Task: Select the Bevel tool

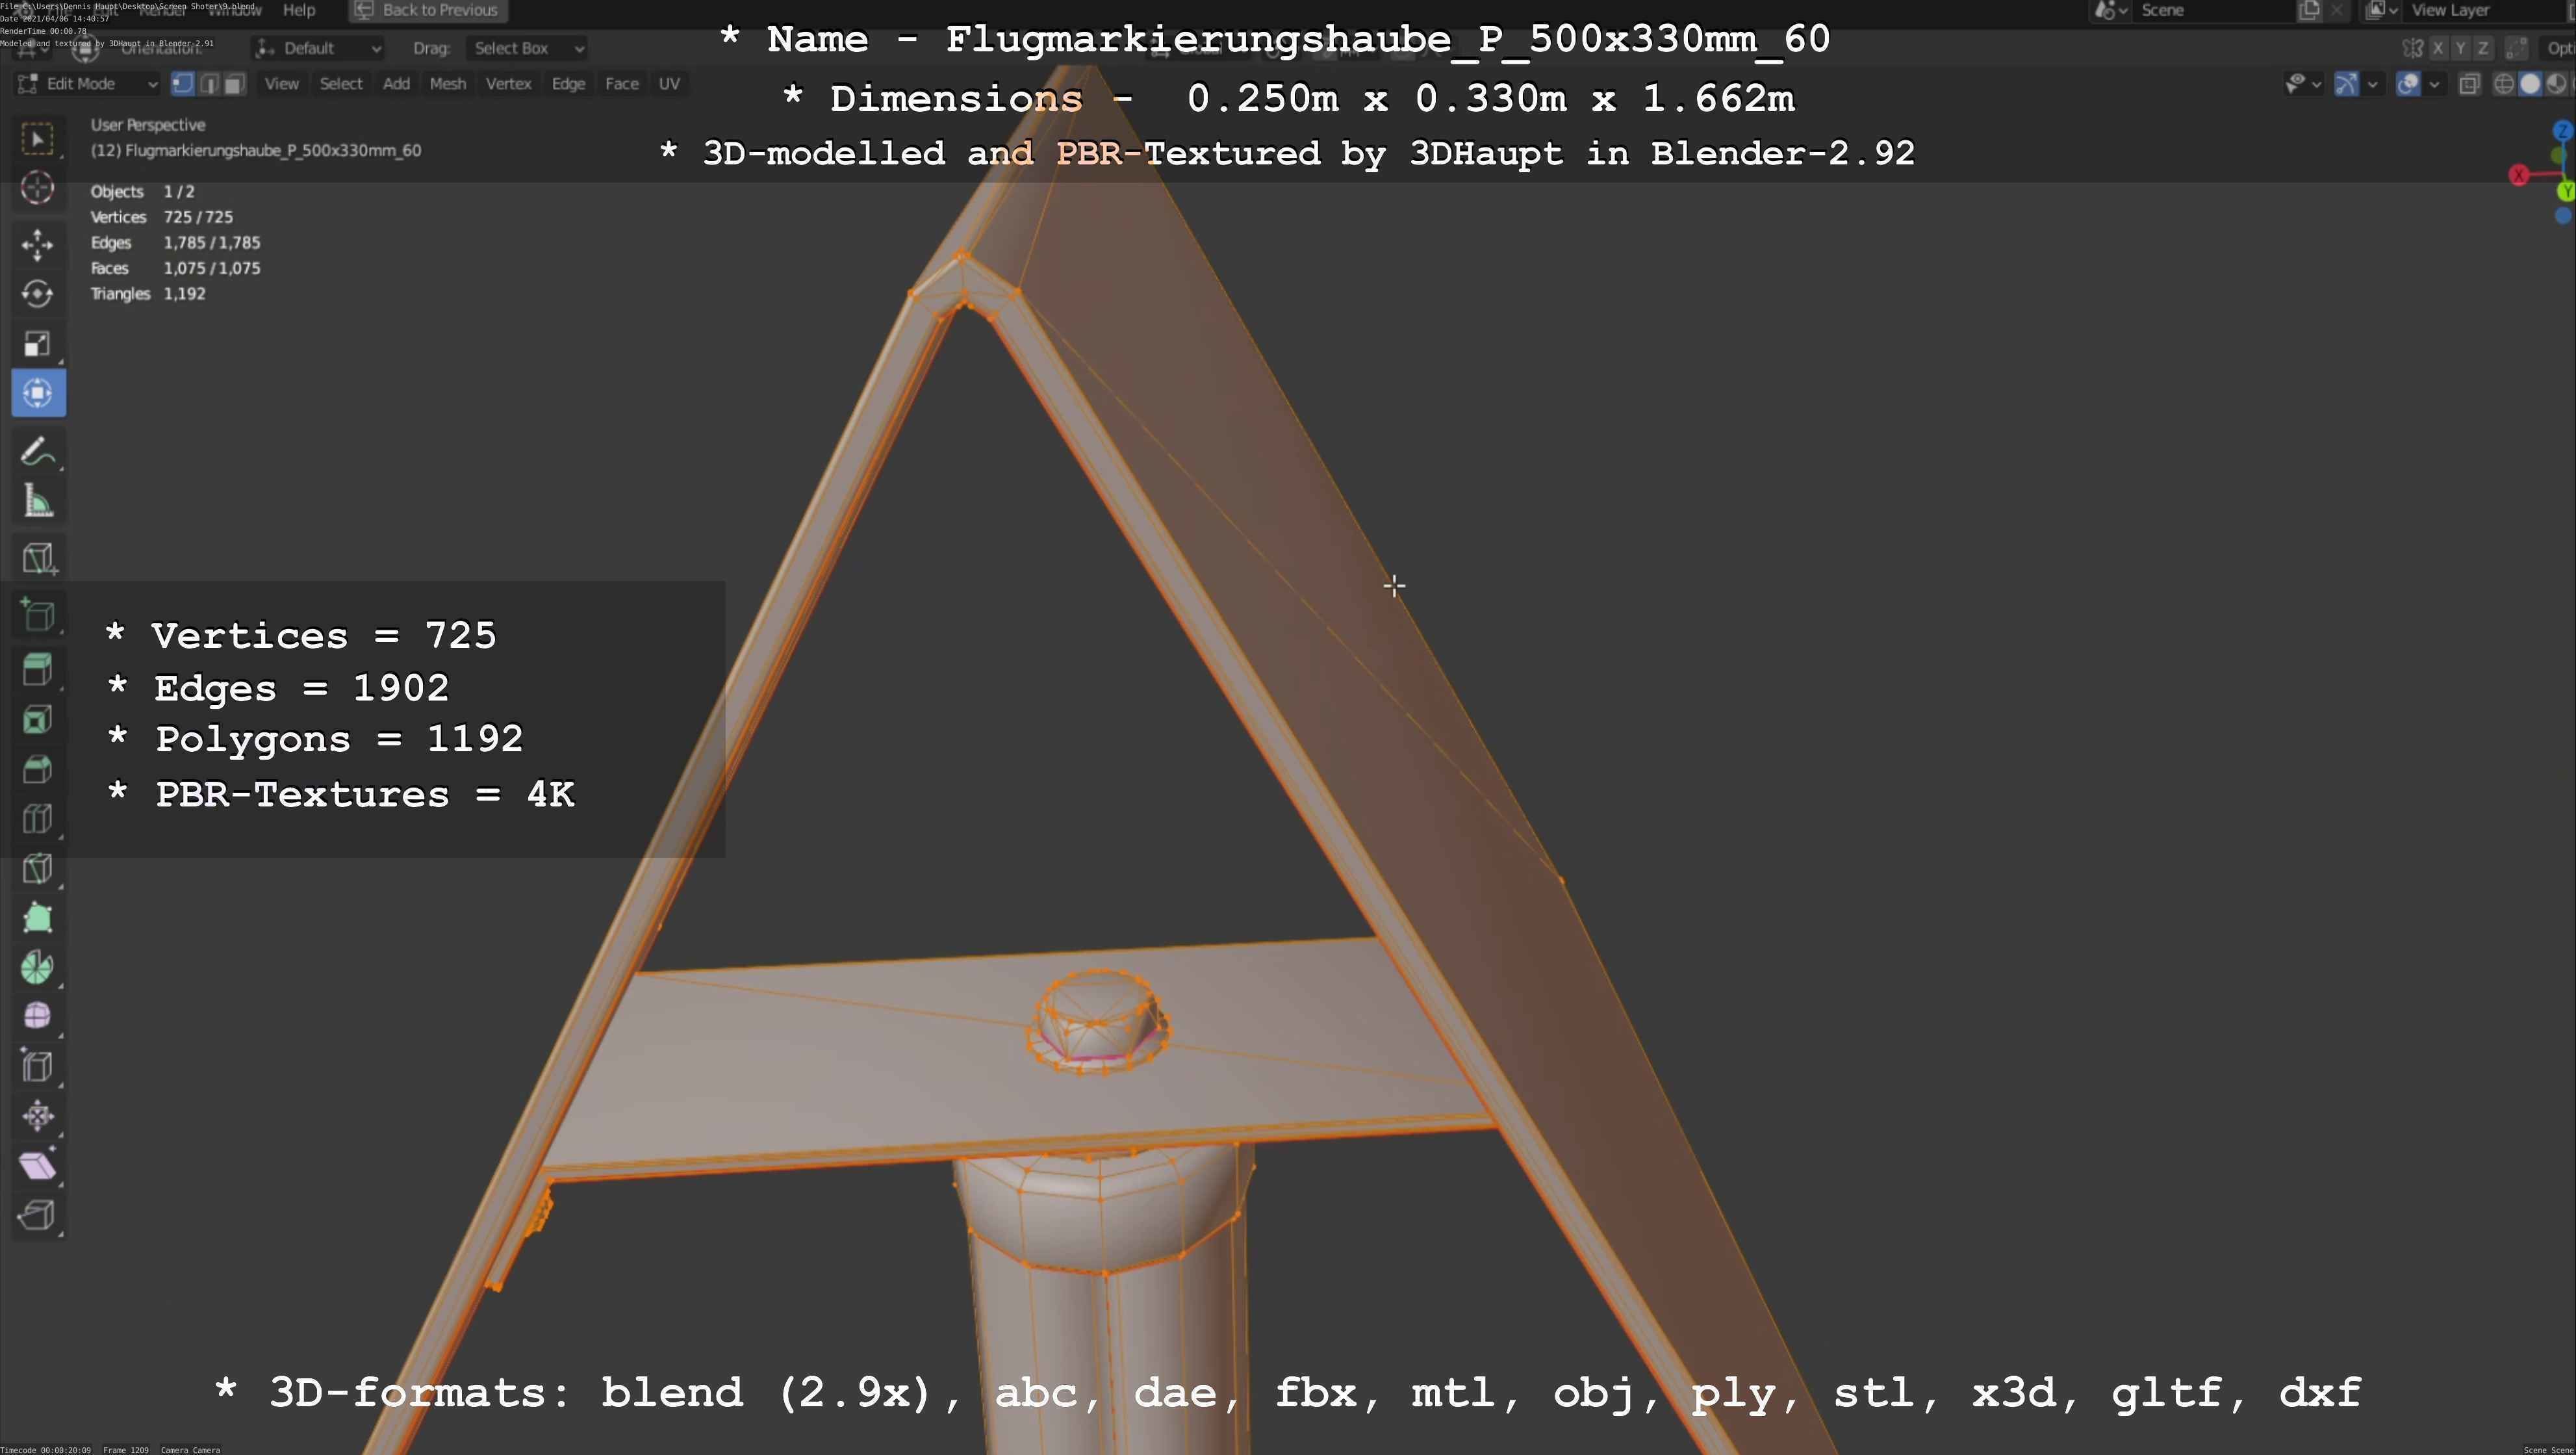Action: point(38,769)
